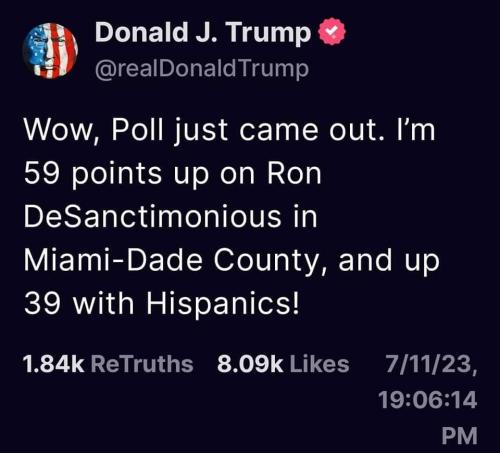Open the flag-painted profile avatar
Viewport: 500px width, 453px height.
point(50,50)
